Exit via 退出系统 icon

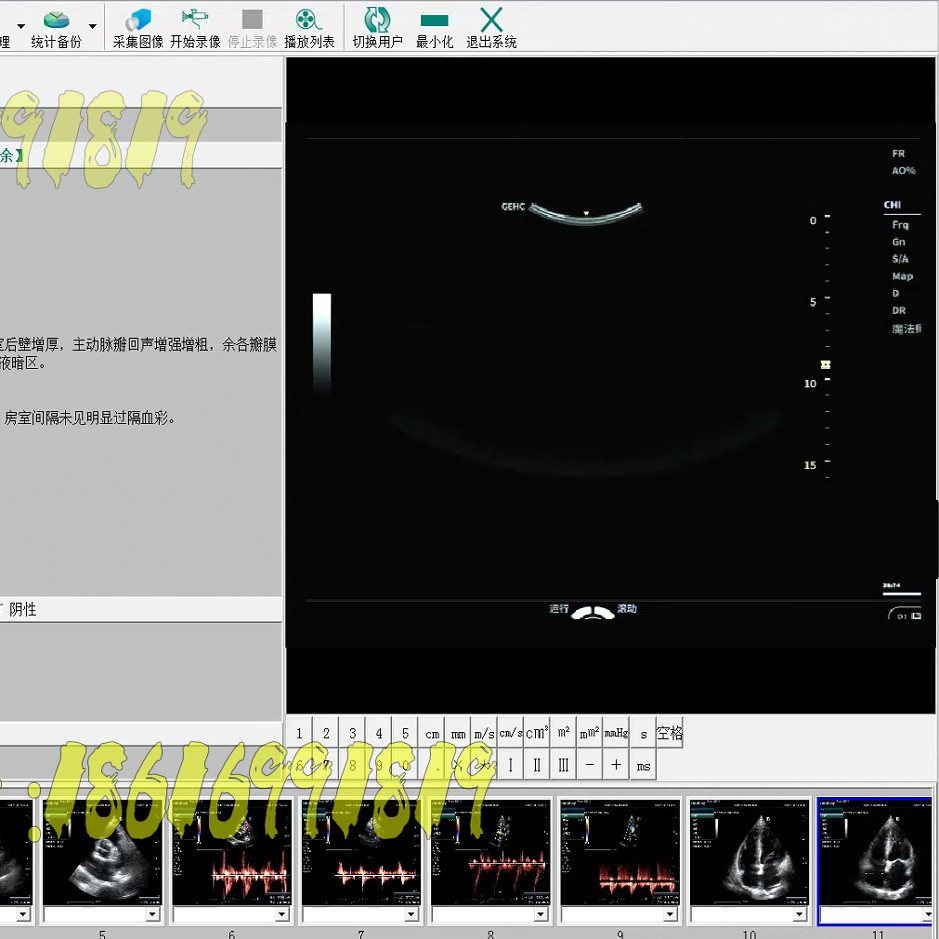coord(491,28)
